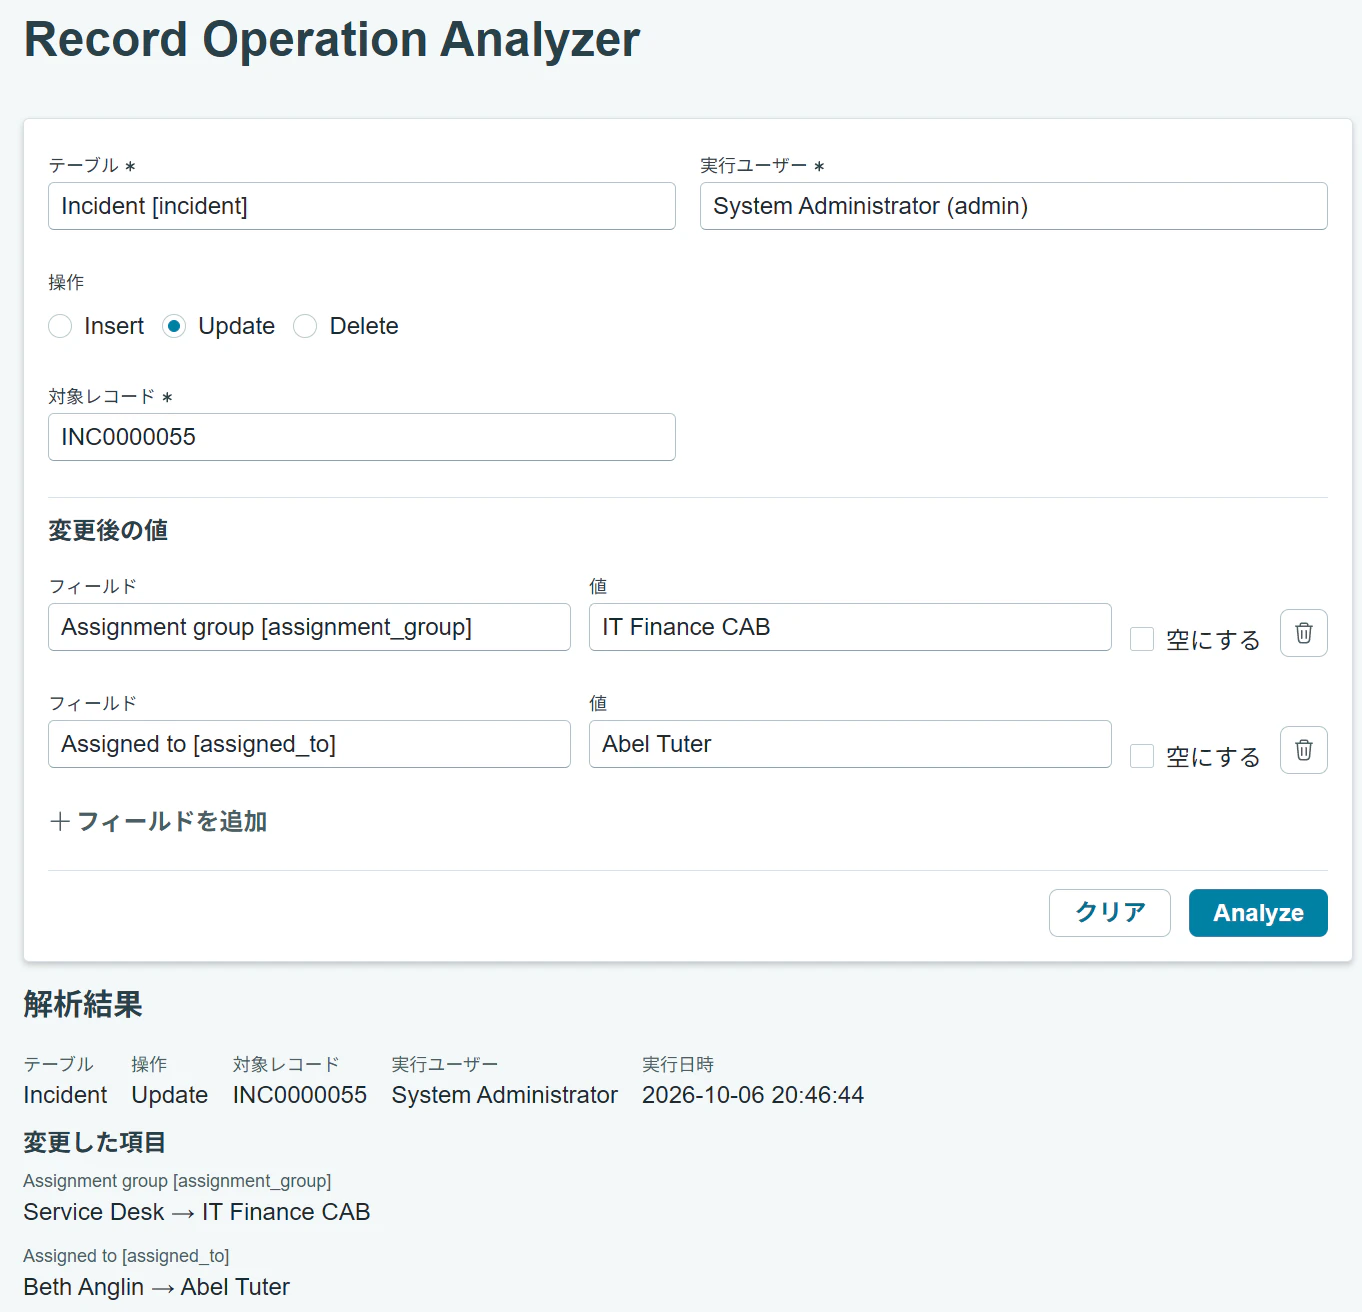Screen dimensions: 1362x1312
Task: Click 'Beth Anglin → Abel Tuter' change
Action: (157, 1287)
